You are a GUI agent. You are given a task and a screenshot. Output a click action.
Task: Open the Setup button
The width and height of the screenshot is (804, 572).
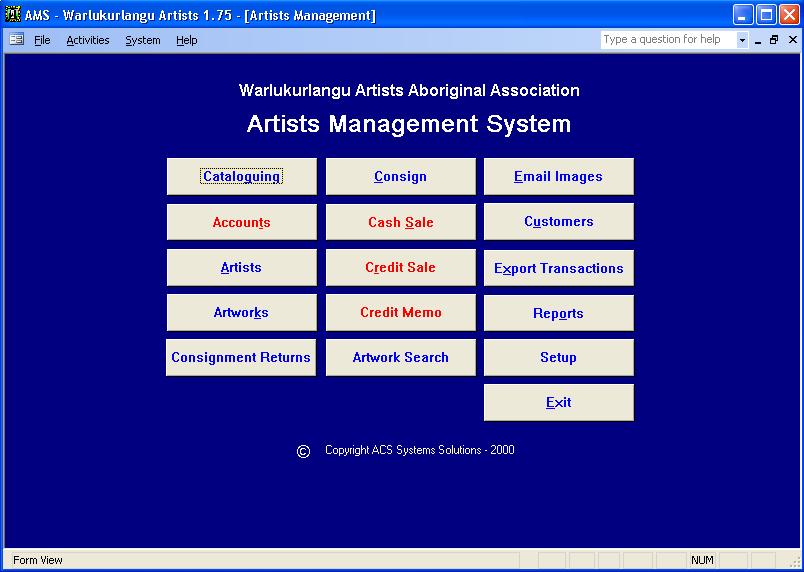pyautogui.click(x=558, y=357)
